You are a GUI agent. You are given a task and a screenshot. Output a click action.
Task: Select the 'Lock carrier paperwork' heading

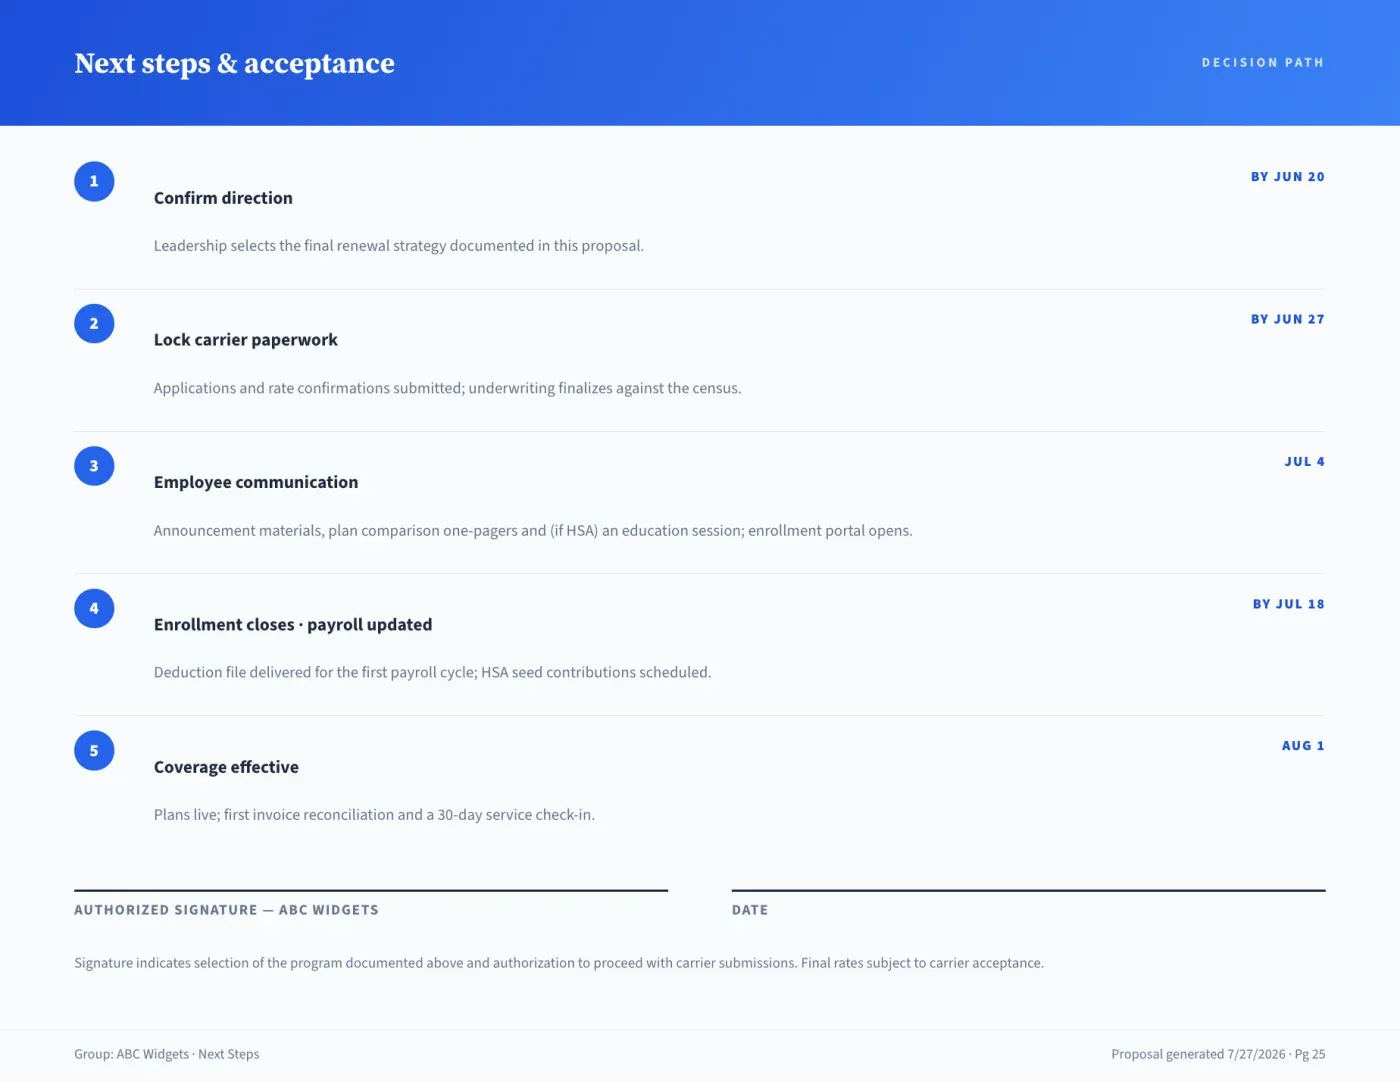coord(246,340)
